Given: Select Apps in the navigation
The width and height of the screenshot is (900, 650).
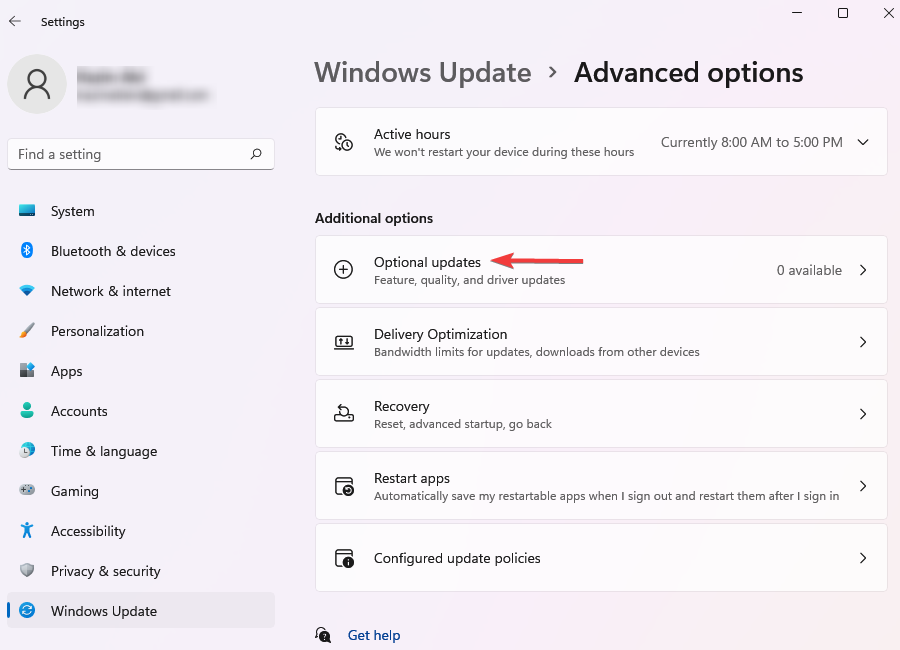Looking at the screenshot, I should 141,371.
